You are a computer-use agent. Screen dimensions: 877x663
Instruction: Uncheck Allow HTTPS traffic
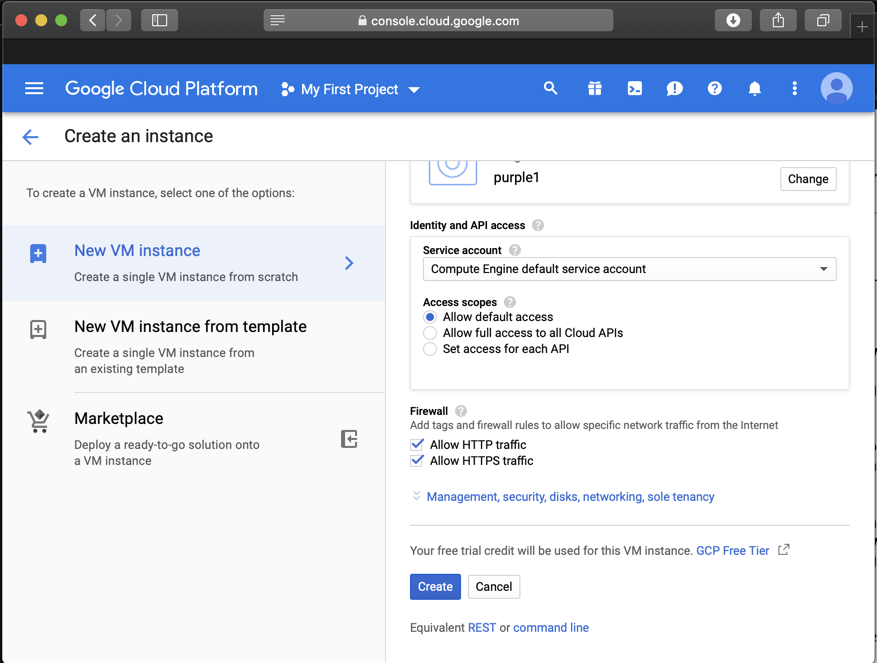[x=417, y=461]
